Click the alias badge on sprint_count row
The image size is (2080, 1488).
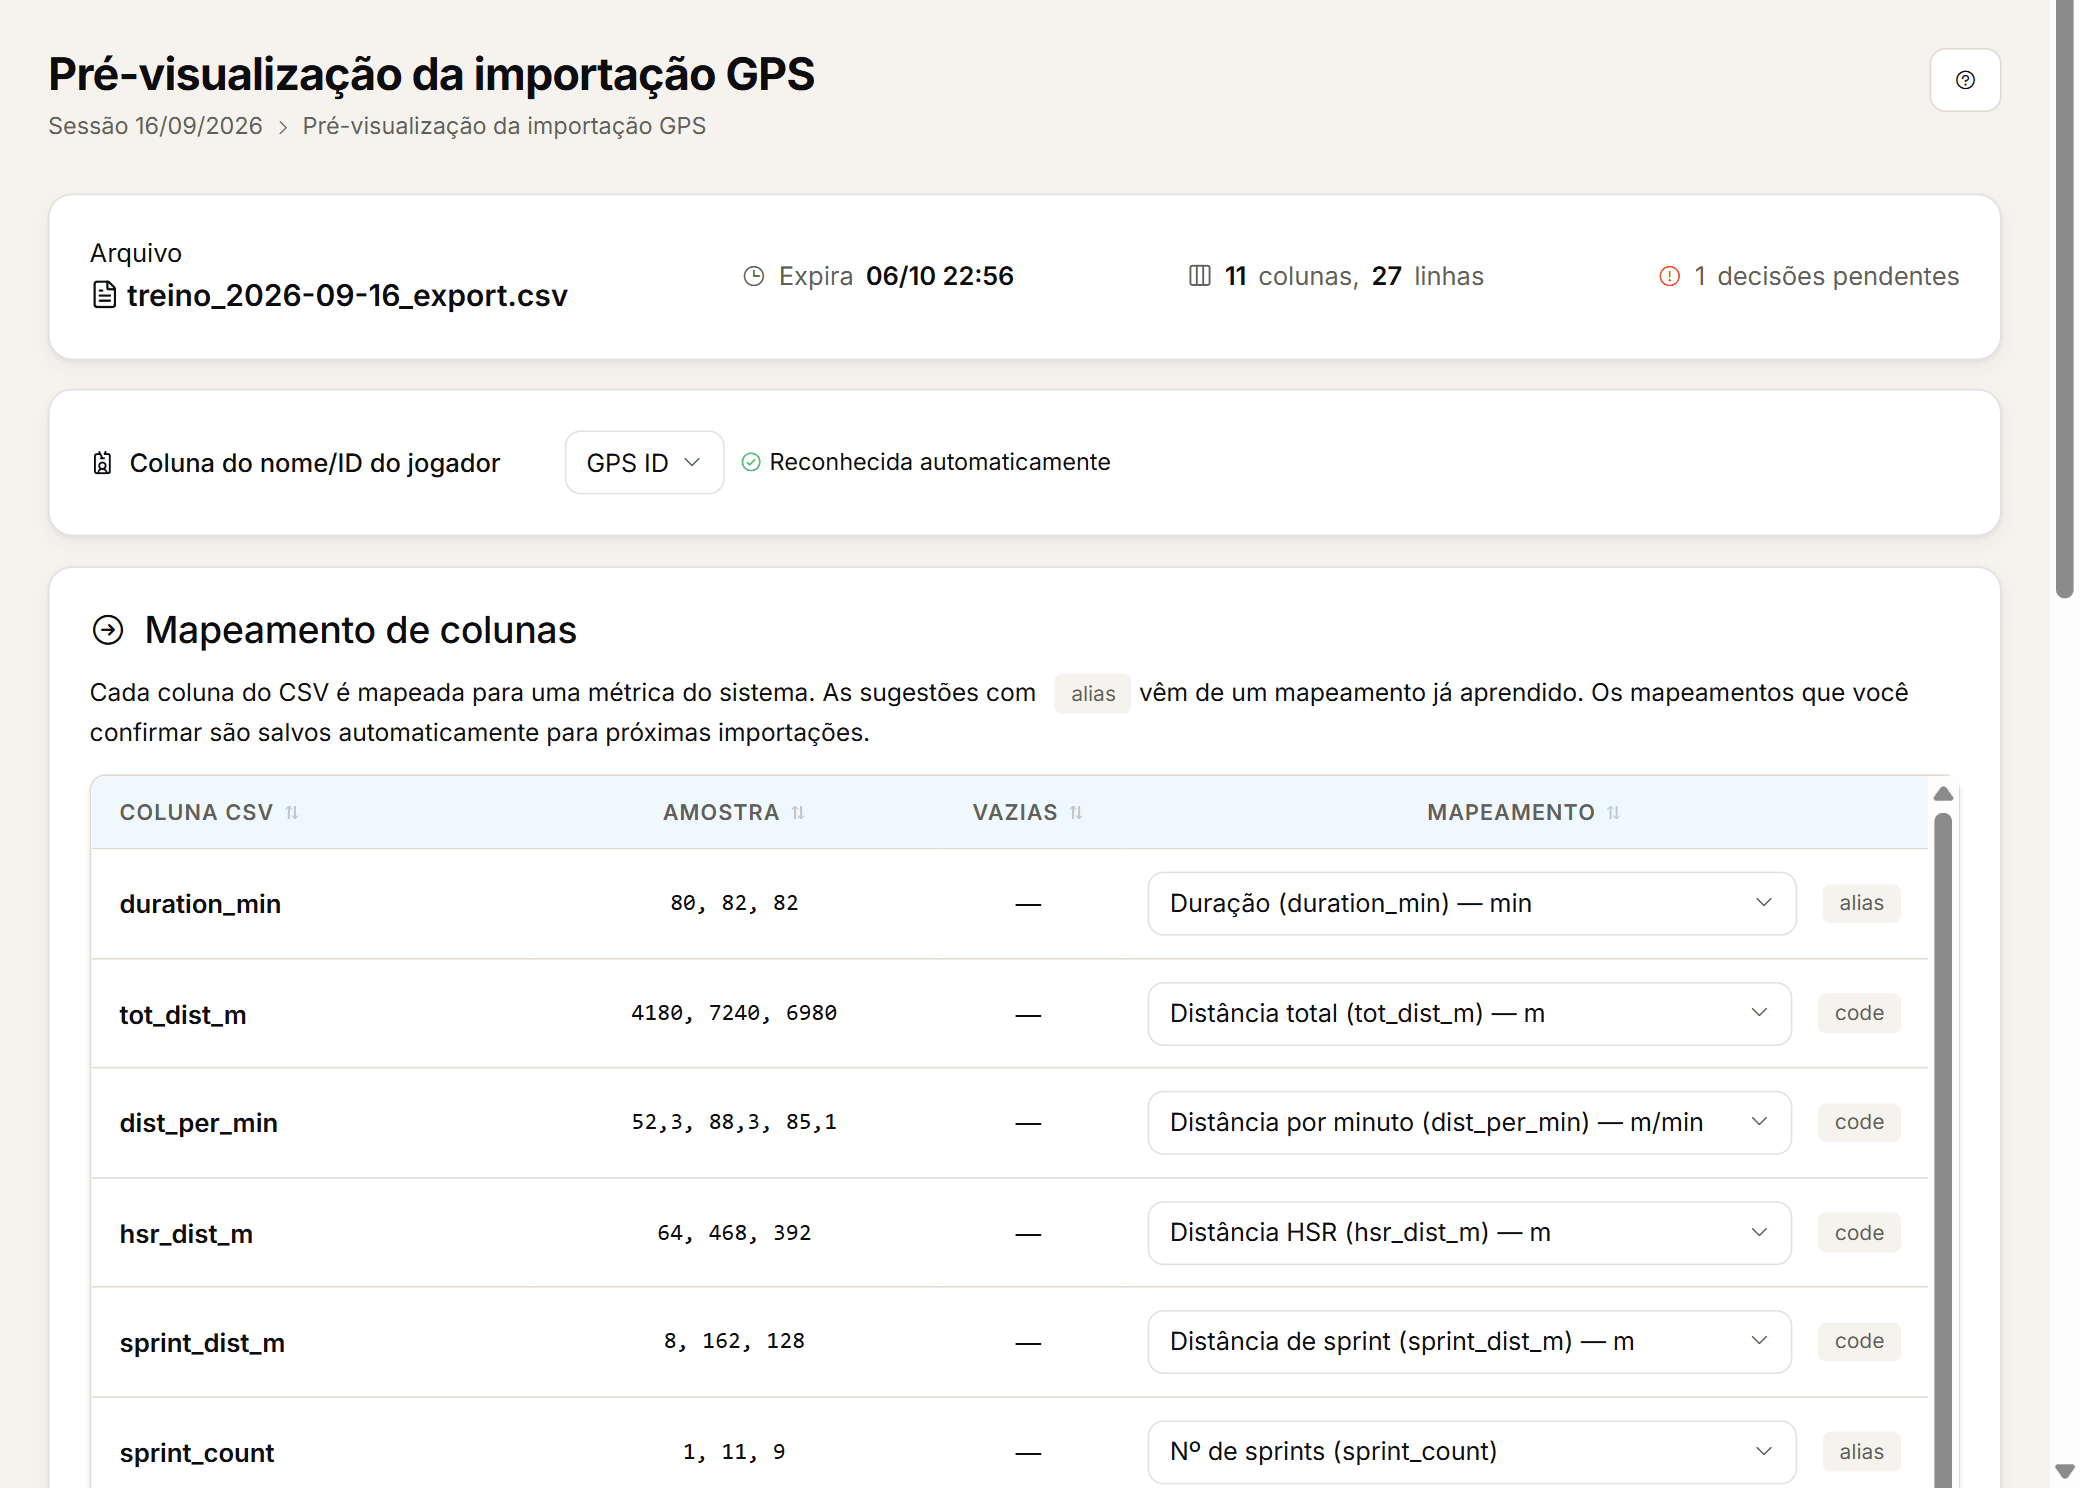tap(1861, 1451)
